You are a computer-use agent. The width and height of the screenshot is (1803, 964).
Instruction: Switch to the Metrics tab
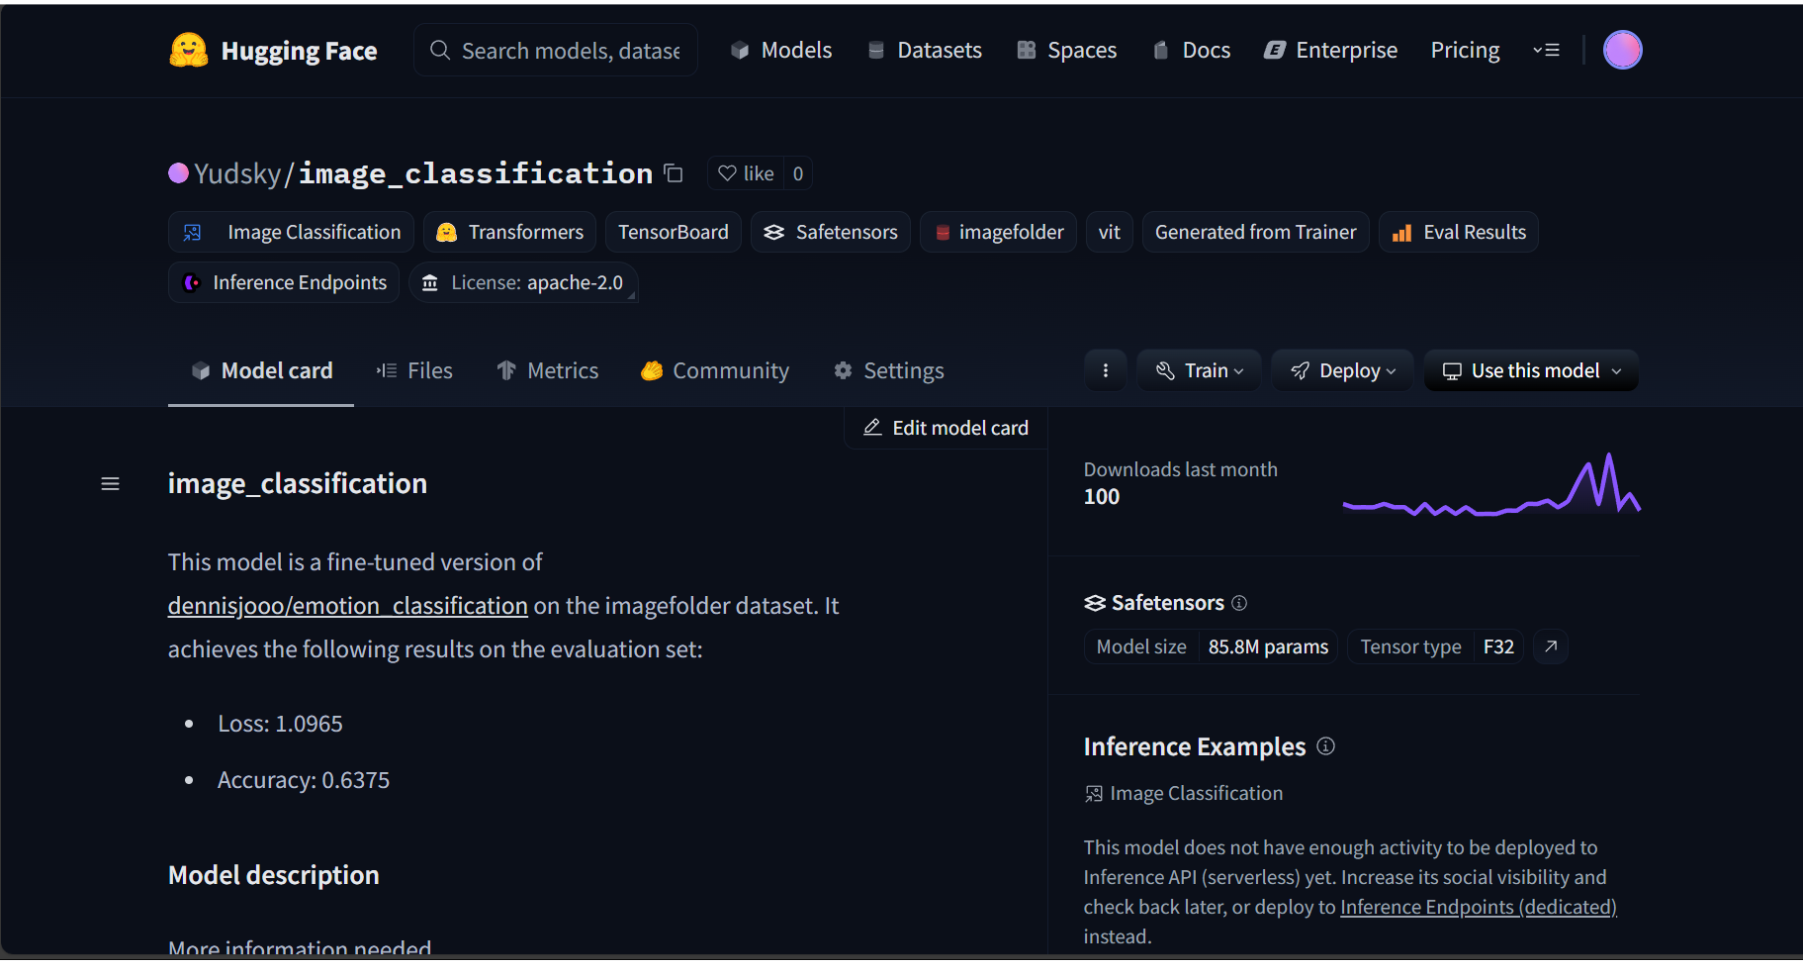(547, 371)
